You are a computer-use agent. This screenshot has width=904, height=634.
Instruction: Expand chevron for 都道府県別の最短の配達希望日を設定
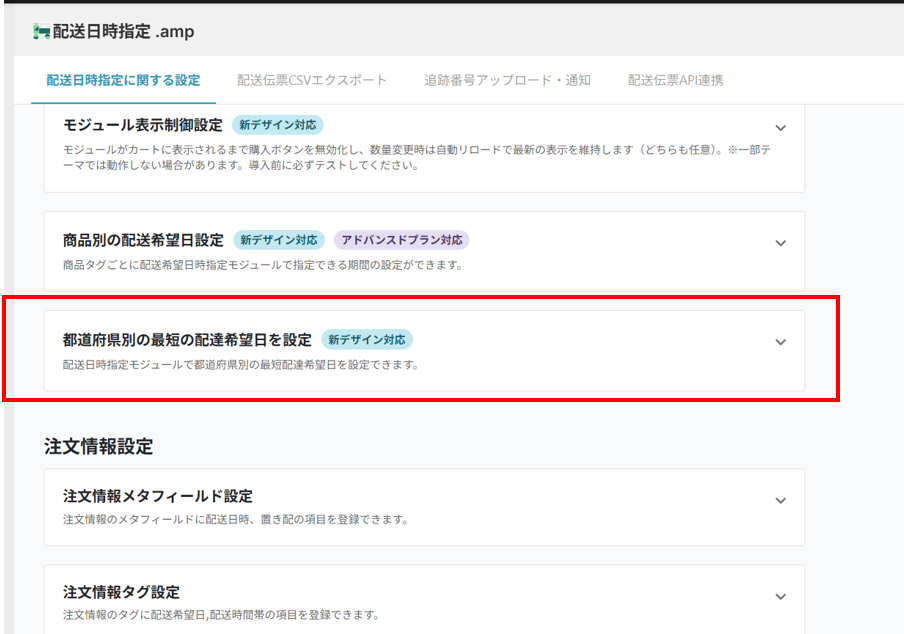point(781,342)
